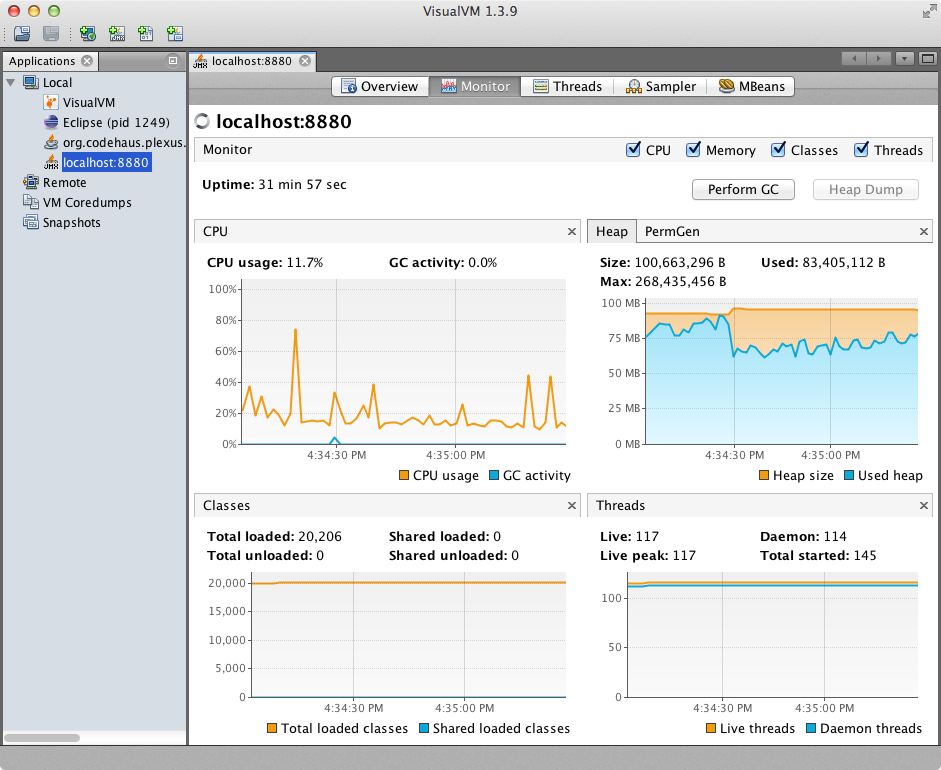
Task: Close the Heap memory graph panel
Action: pos(924,232)
